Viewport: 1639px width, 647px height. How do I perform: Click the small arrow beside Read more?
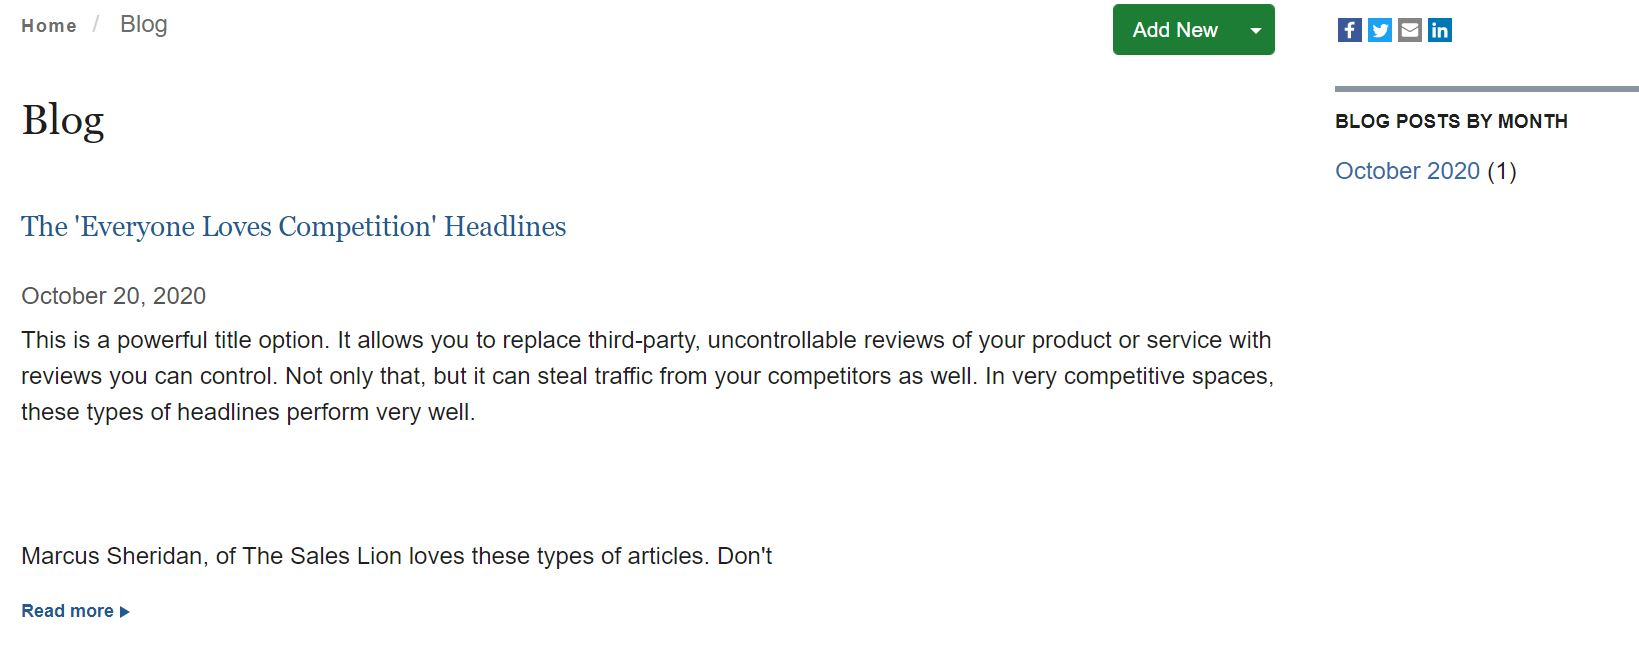(125, 612)
